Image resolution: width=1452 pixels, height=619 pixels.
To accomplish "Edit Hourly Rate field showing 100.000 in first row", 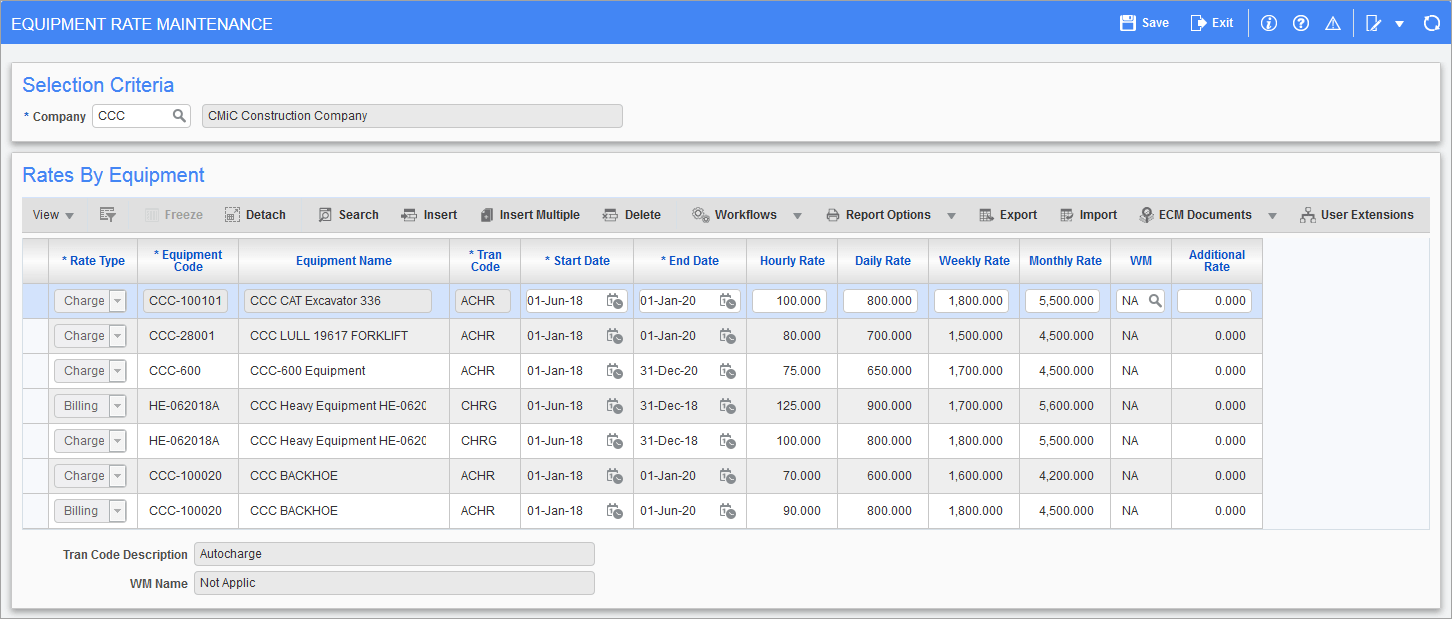I will 790,301.
